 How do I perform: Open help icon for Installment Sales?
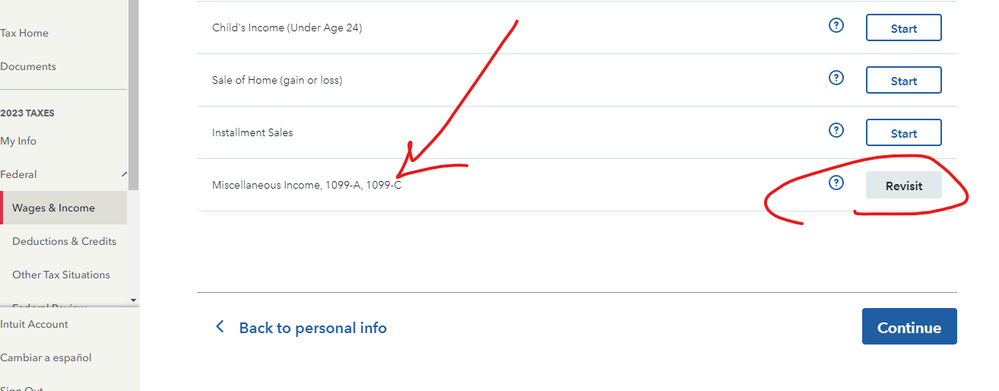click(x=836, y=131)
